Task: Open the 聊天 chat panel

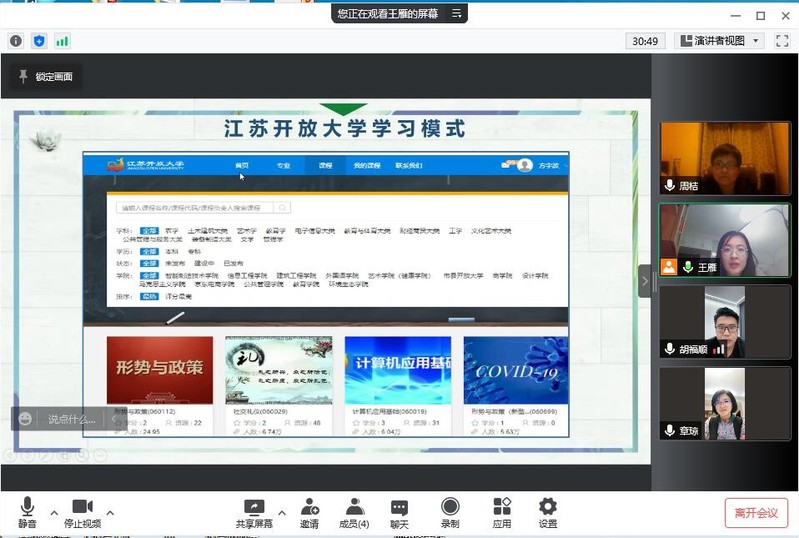Action: pos(399,513)
